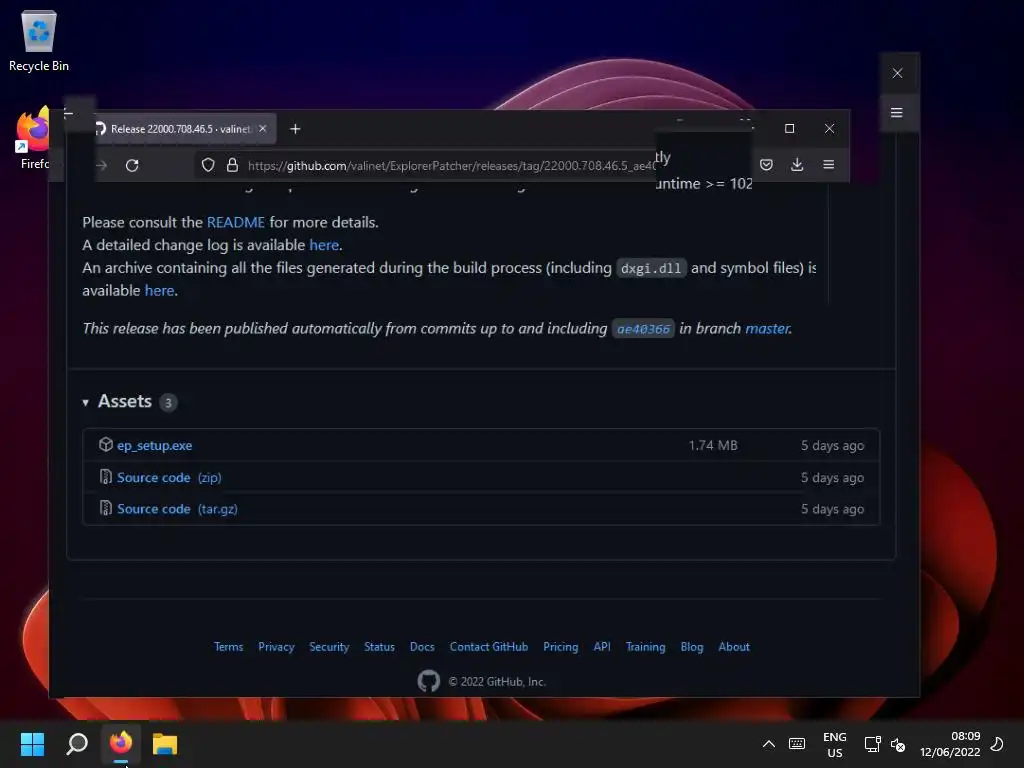The width and height of the screenshot is (1024, 768).
Task: Open the focus assist moon icon
Action: 997,744
